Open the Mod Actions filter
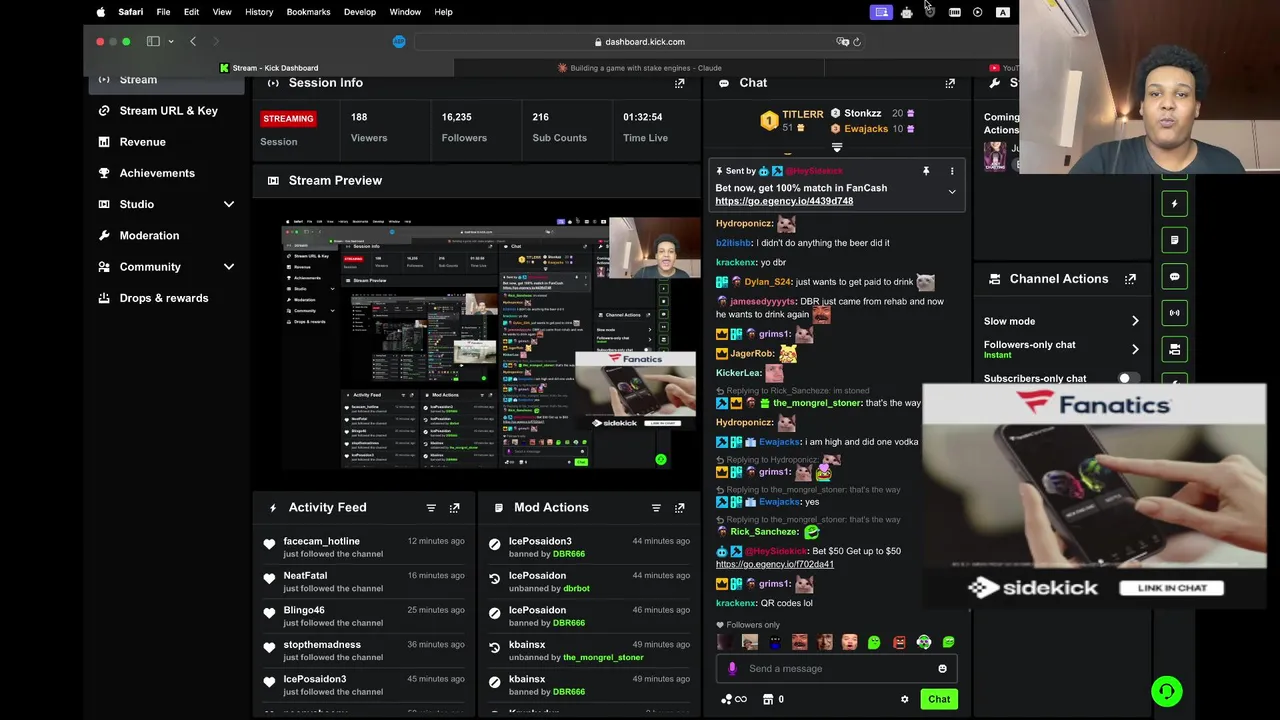The height and width of the screenshot is (720, 1280). click(656, 508)
